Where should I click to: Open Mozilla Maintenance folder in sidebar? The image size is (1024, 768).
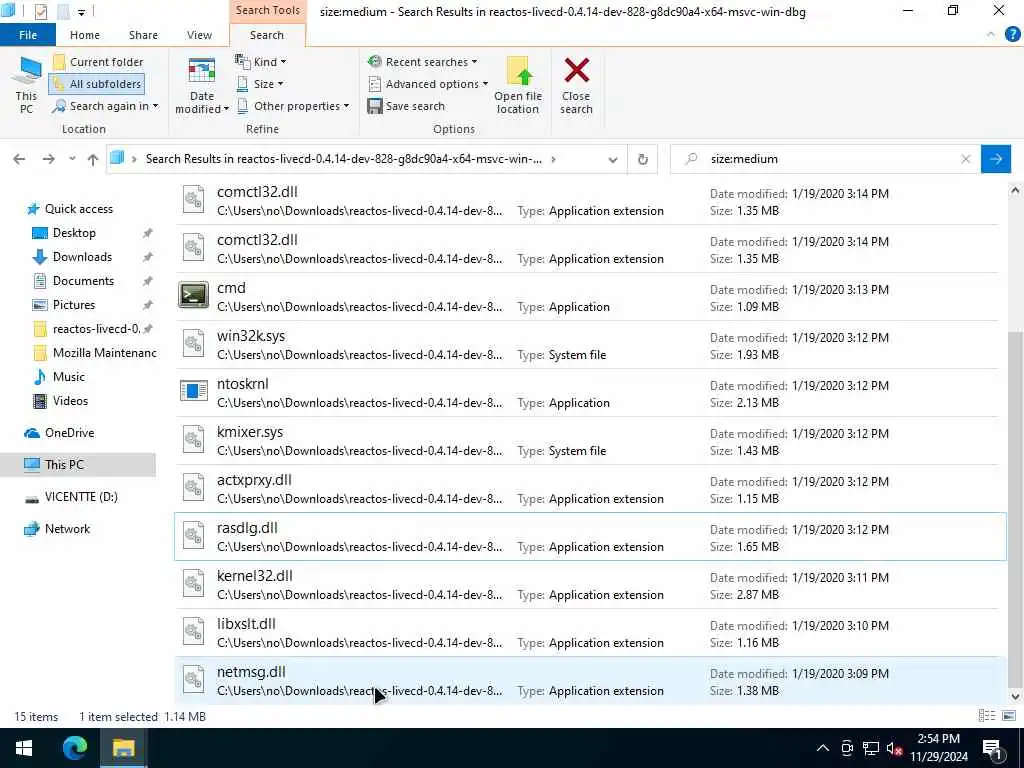95,353
